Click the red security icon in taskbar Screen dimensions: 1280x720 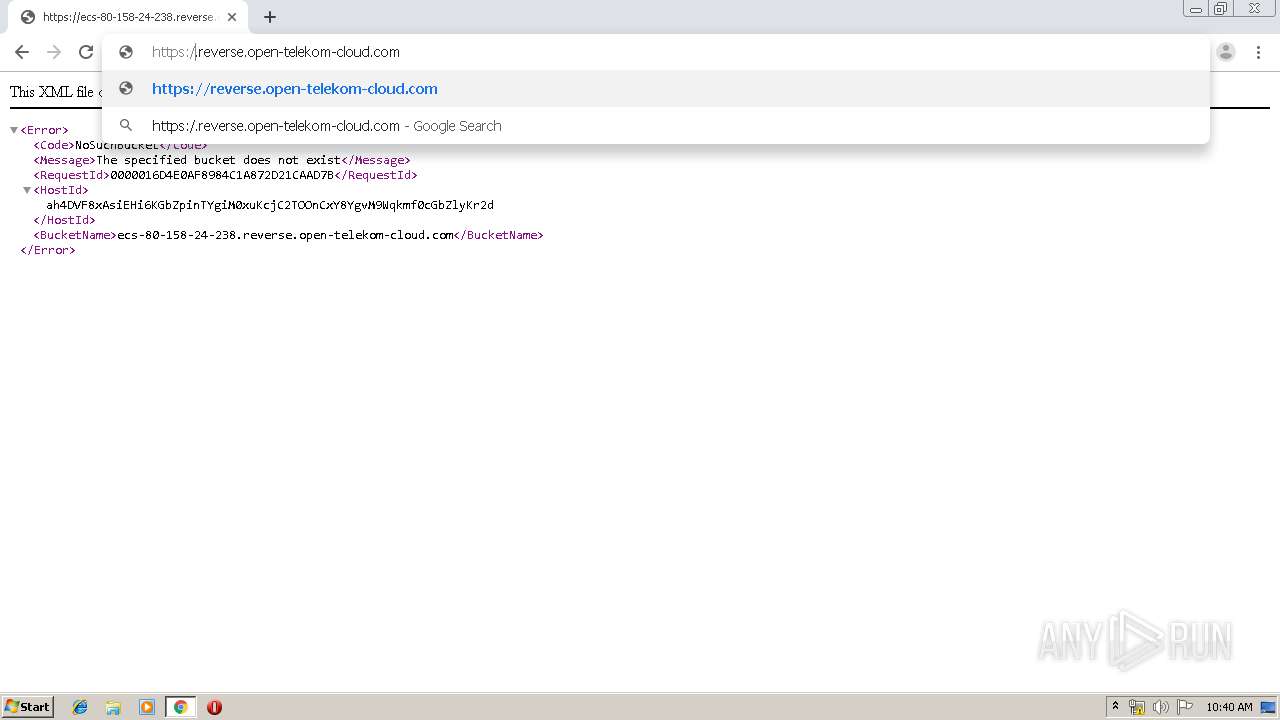pos(214,707)
